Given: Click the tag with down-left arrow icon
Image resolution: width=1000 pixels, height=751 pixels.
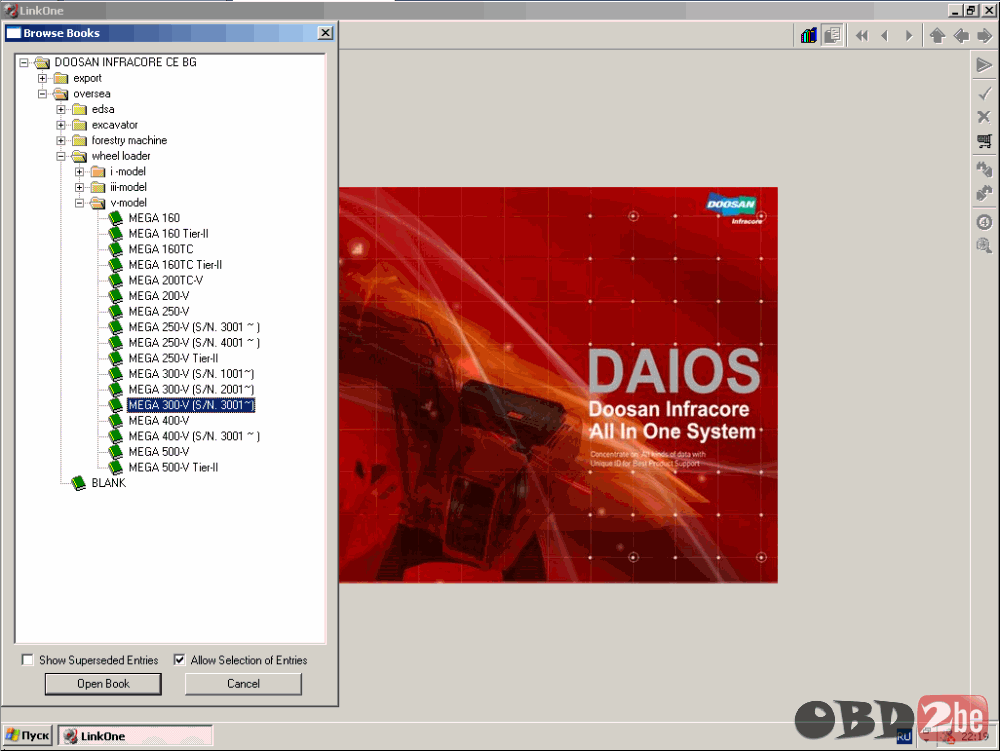Looking at the screenshot, I should (x=984, y=169).
